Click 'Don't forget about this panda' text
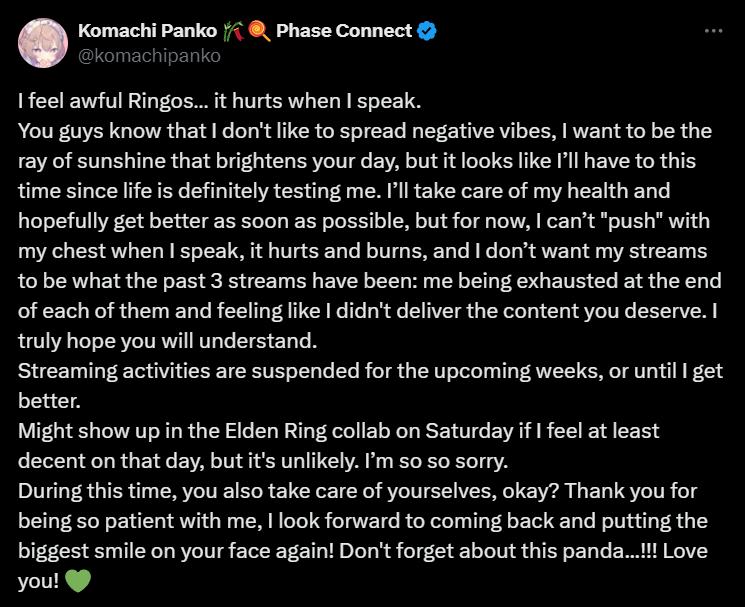The image size is (745, 607). tap(482, 551)
